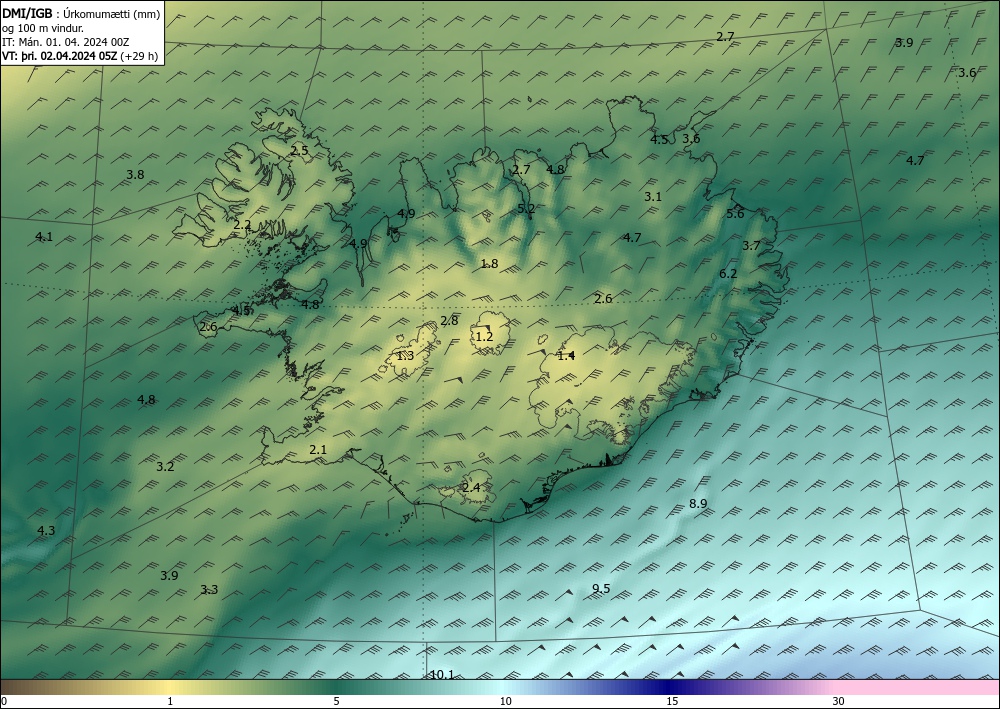Click the 5.2 value in north Iceland

point(526,208)
